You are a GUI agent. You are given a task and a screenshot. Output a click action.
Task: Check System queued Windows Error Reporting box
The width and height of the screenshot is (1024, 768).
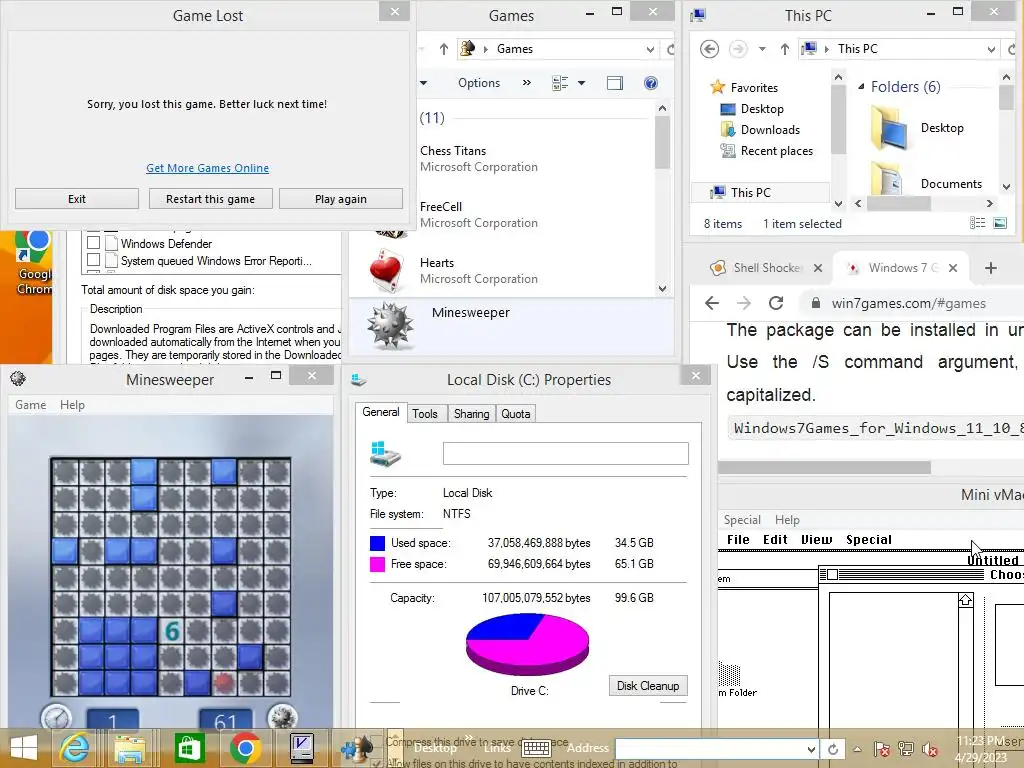point(93,260)
